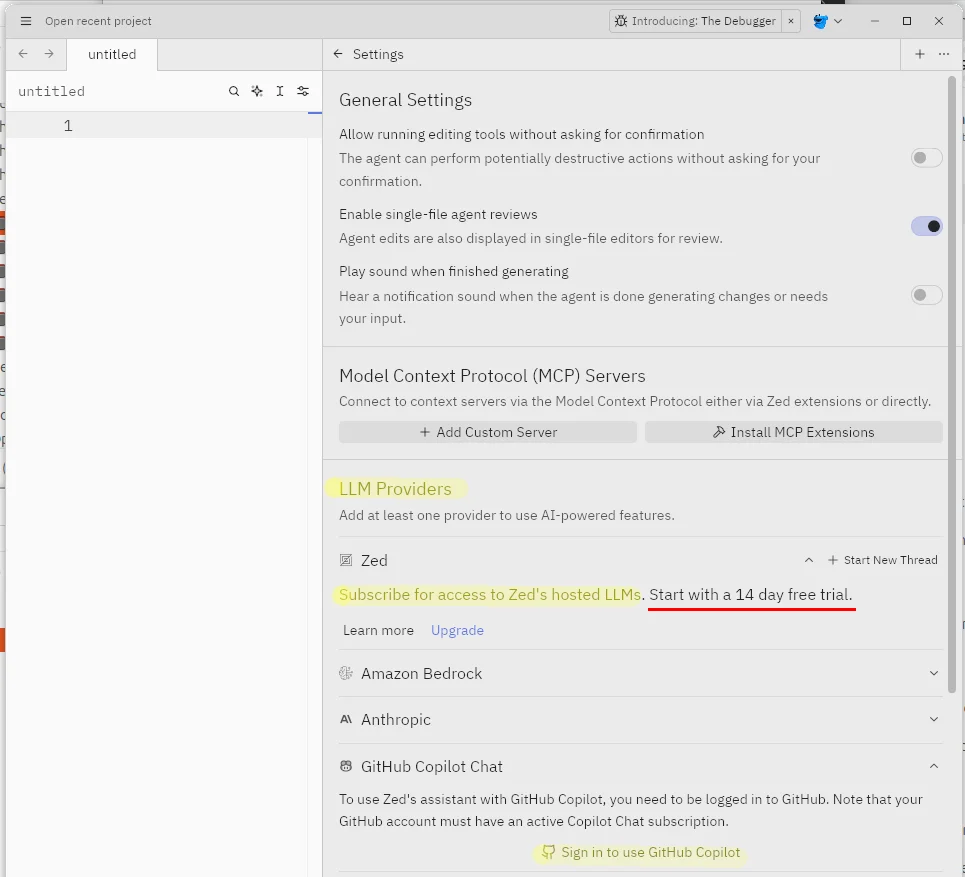This screenshot has width=965, height=877.
Task: Click Install MCP Extensions button
Action: (793, 432)
